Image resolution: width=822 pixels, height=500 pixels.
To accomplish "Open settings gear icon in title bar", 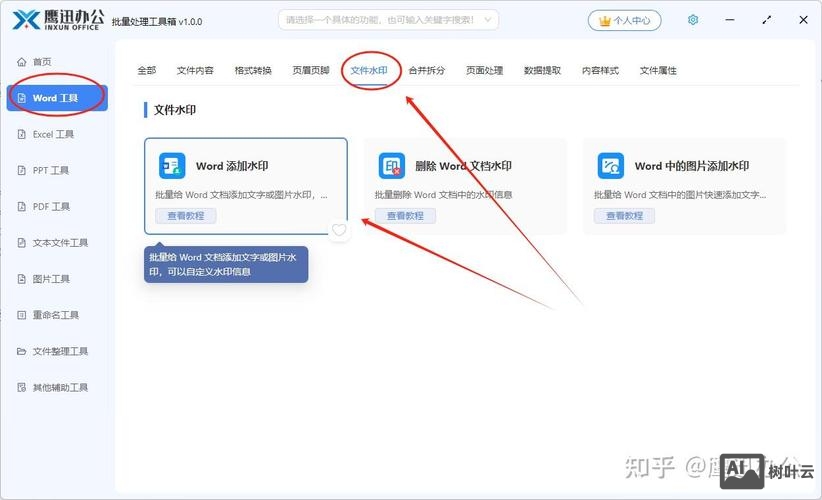I will coord(693,20).
